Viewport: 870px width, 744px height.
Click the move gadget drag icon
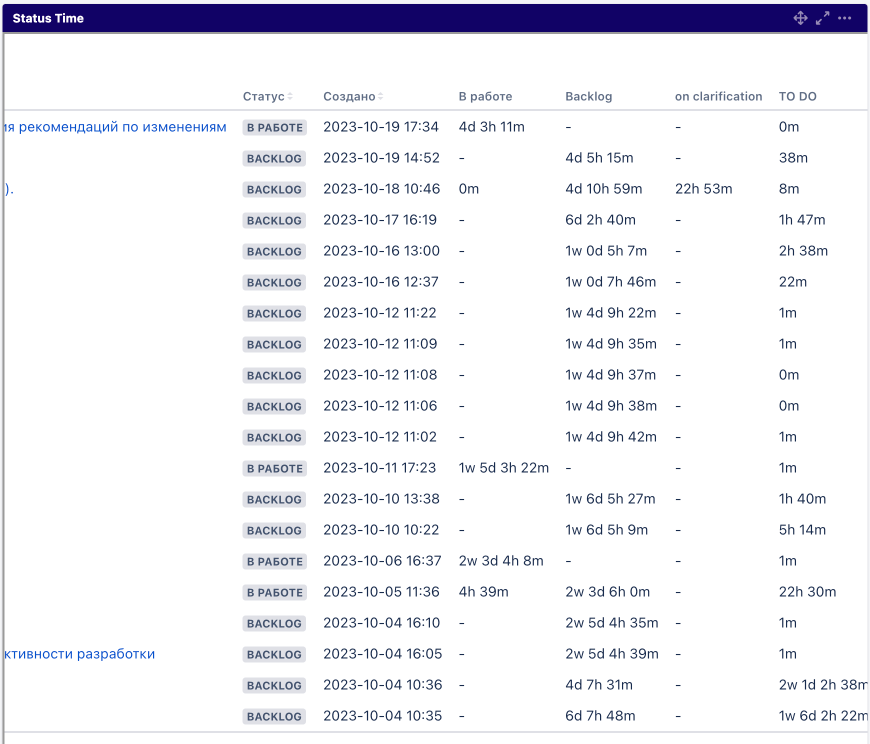800,18
